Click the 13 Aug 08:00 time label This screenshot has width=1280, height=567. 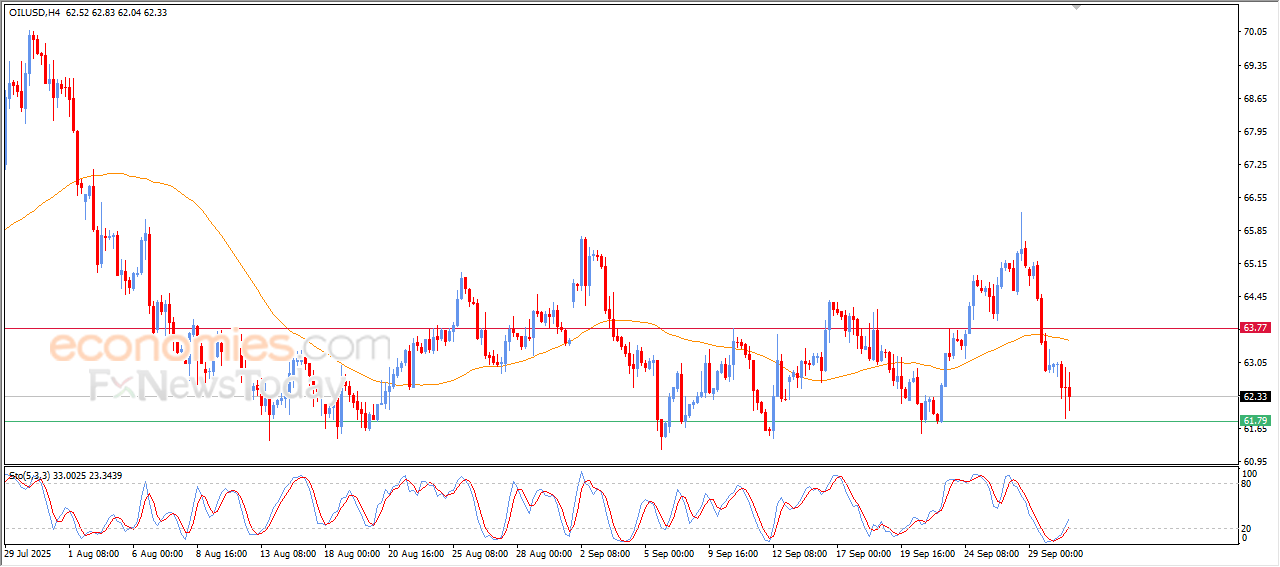287,553
